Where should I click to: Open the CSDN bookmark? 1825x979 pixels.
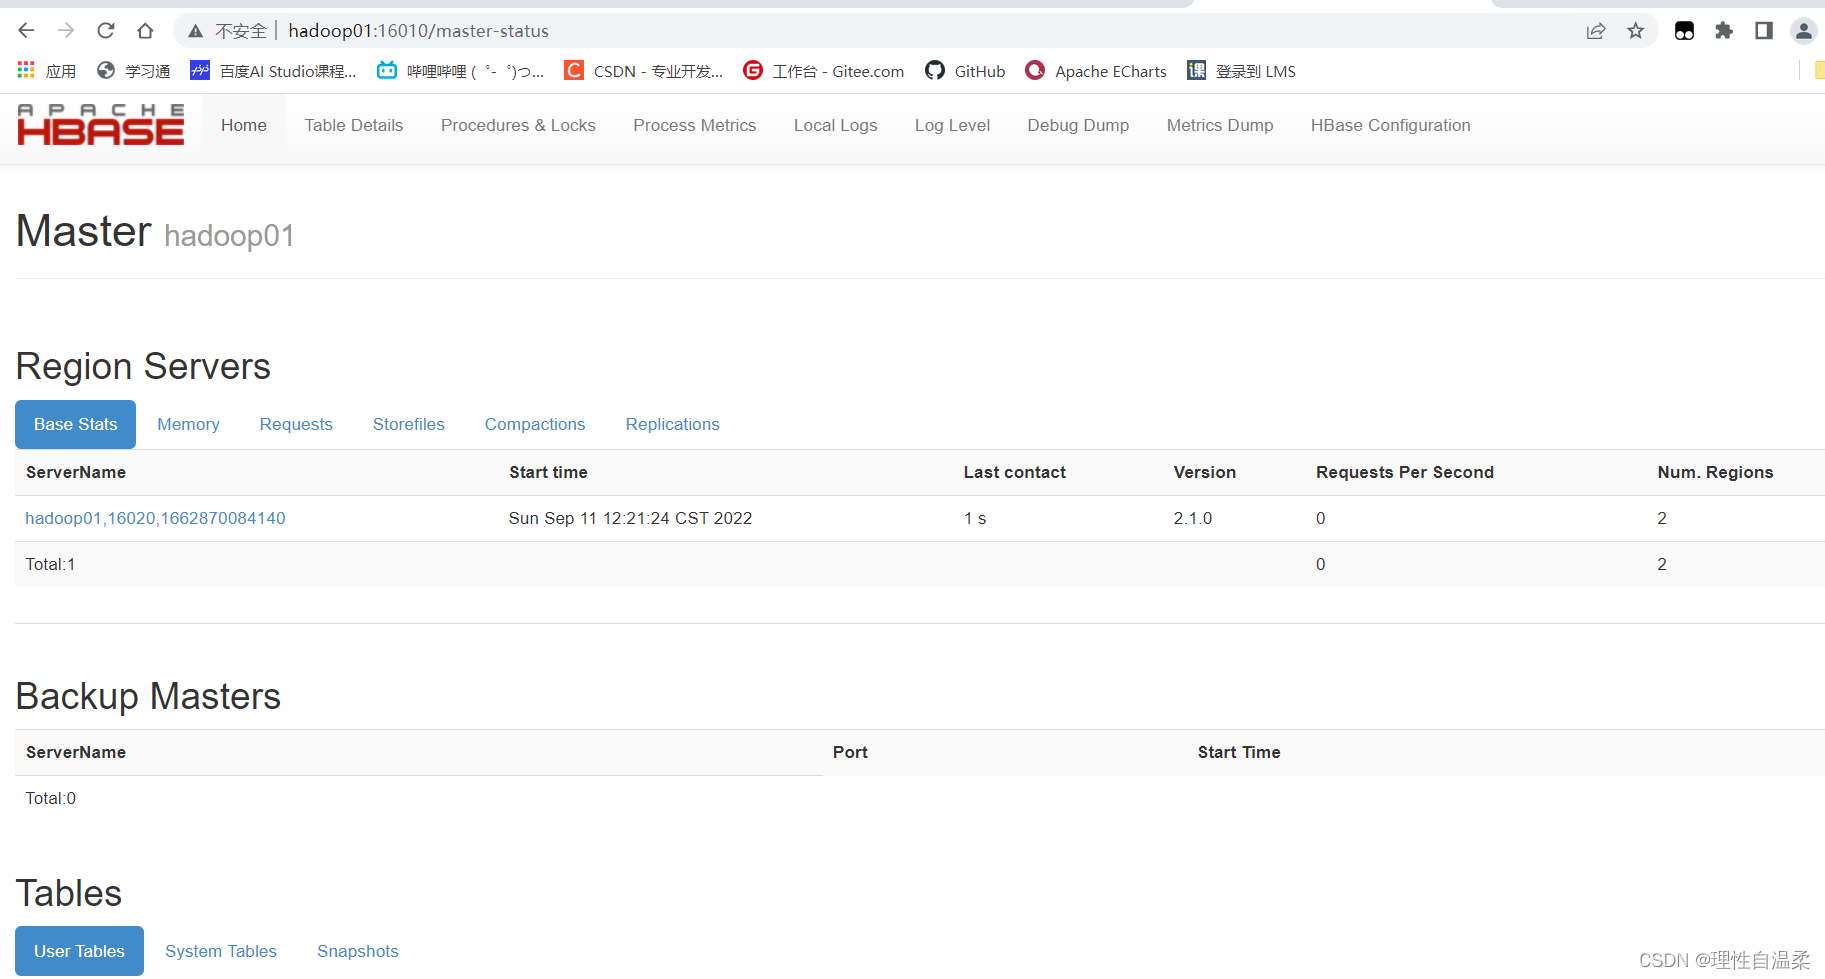644,71
